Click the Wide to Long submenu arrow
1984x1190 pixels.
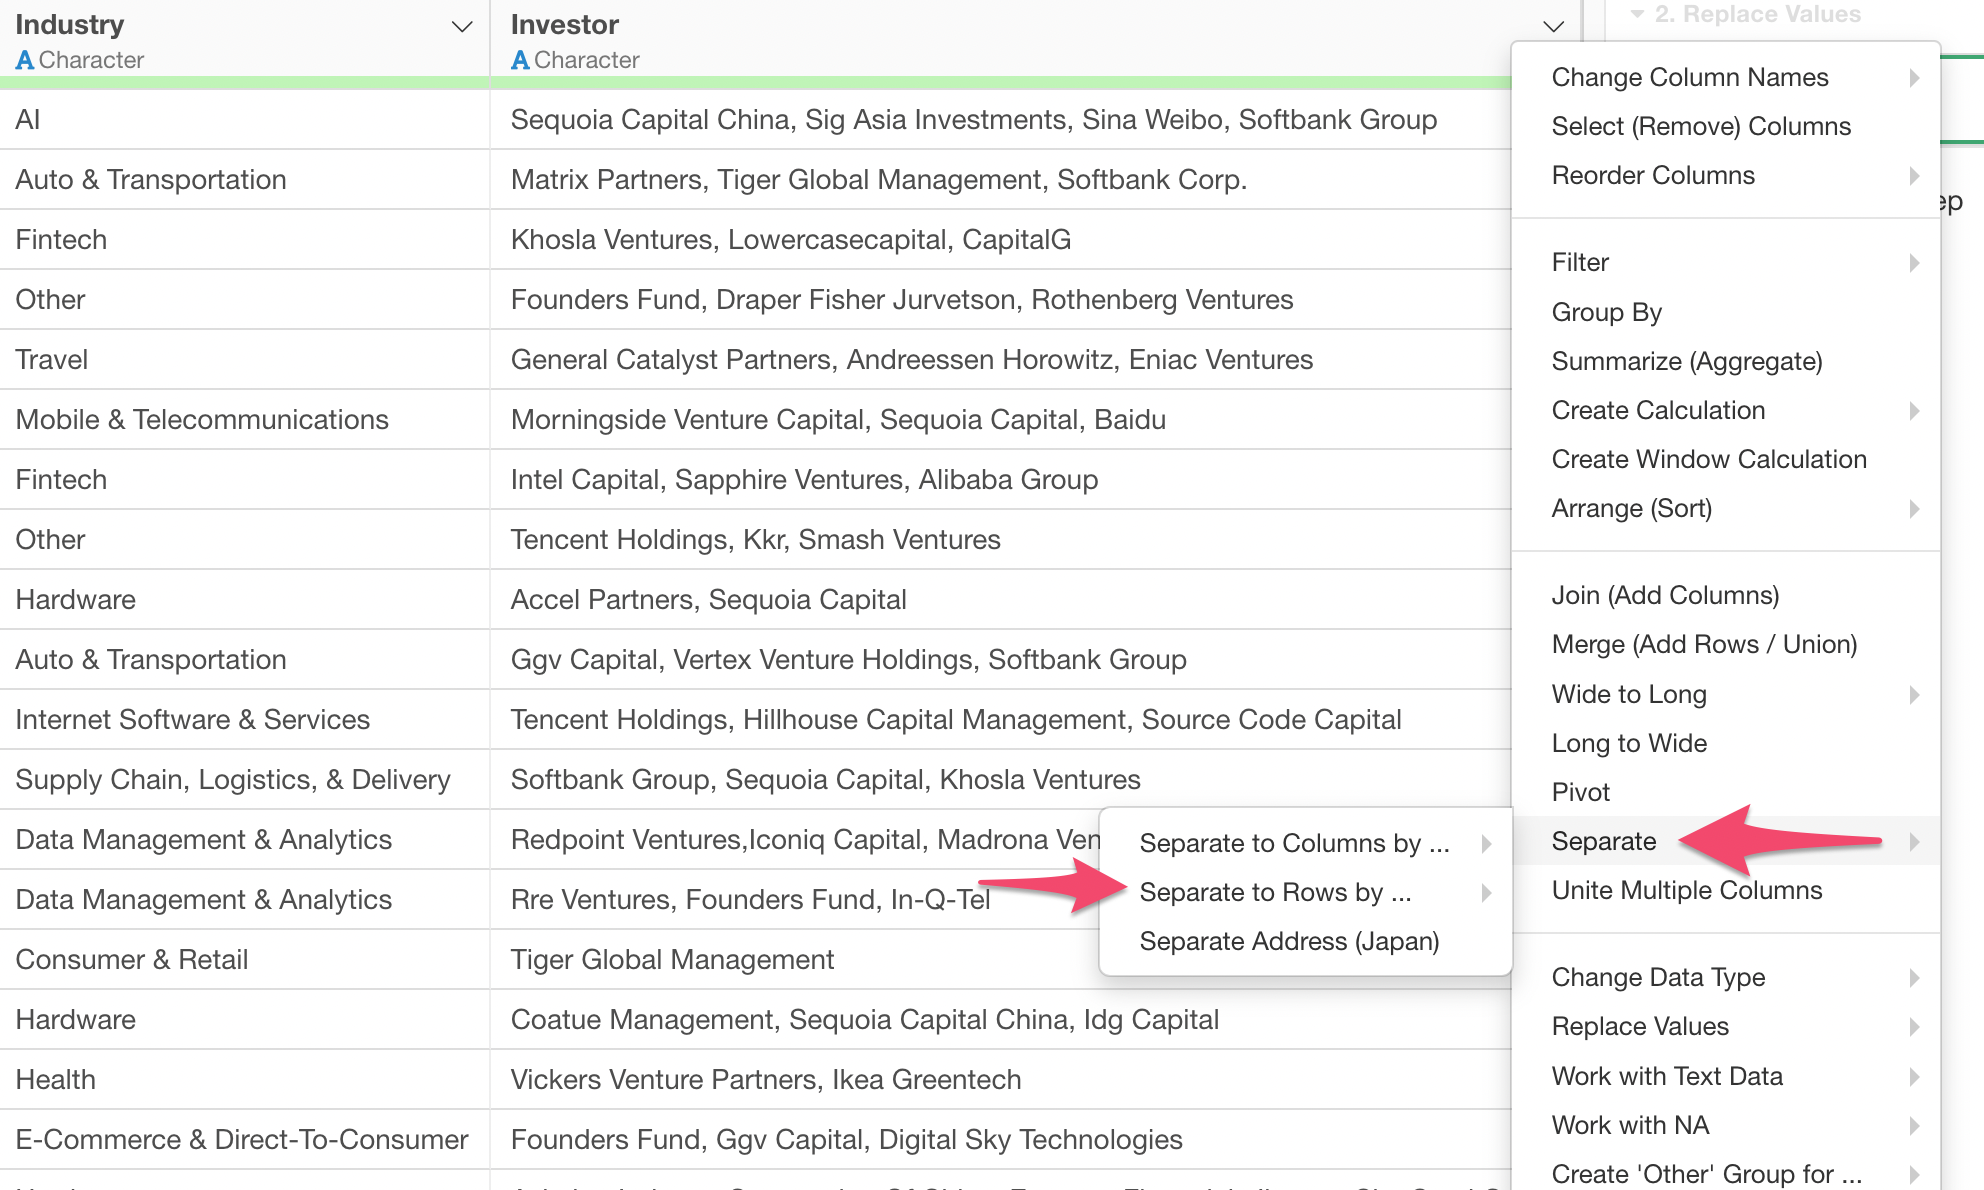(x=1913, y=694)
